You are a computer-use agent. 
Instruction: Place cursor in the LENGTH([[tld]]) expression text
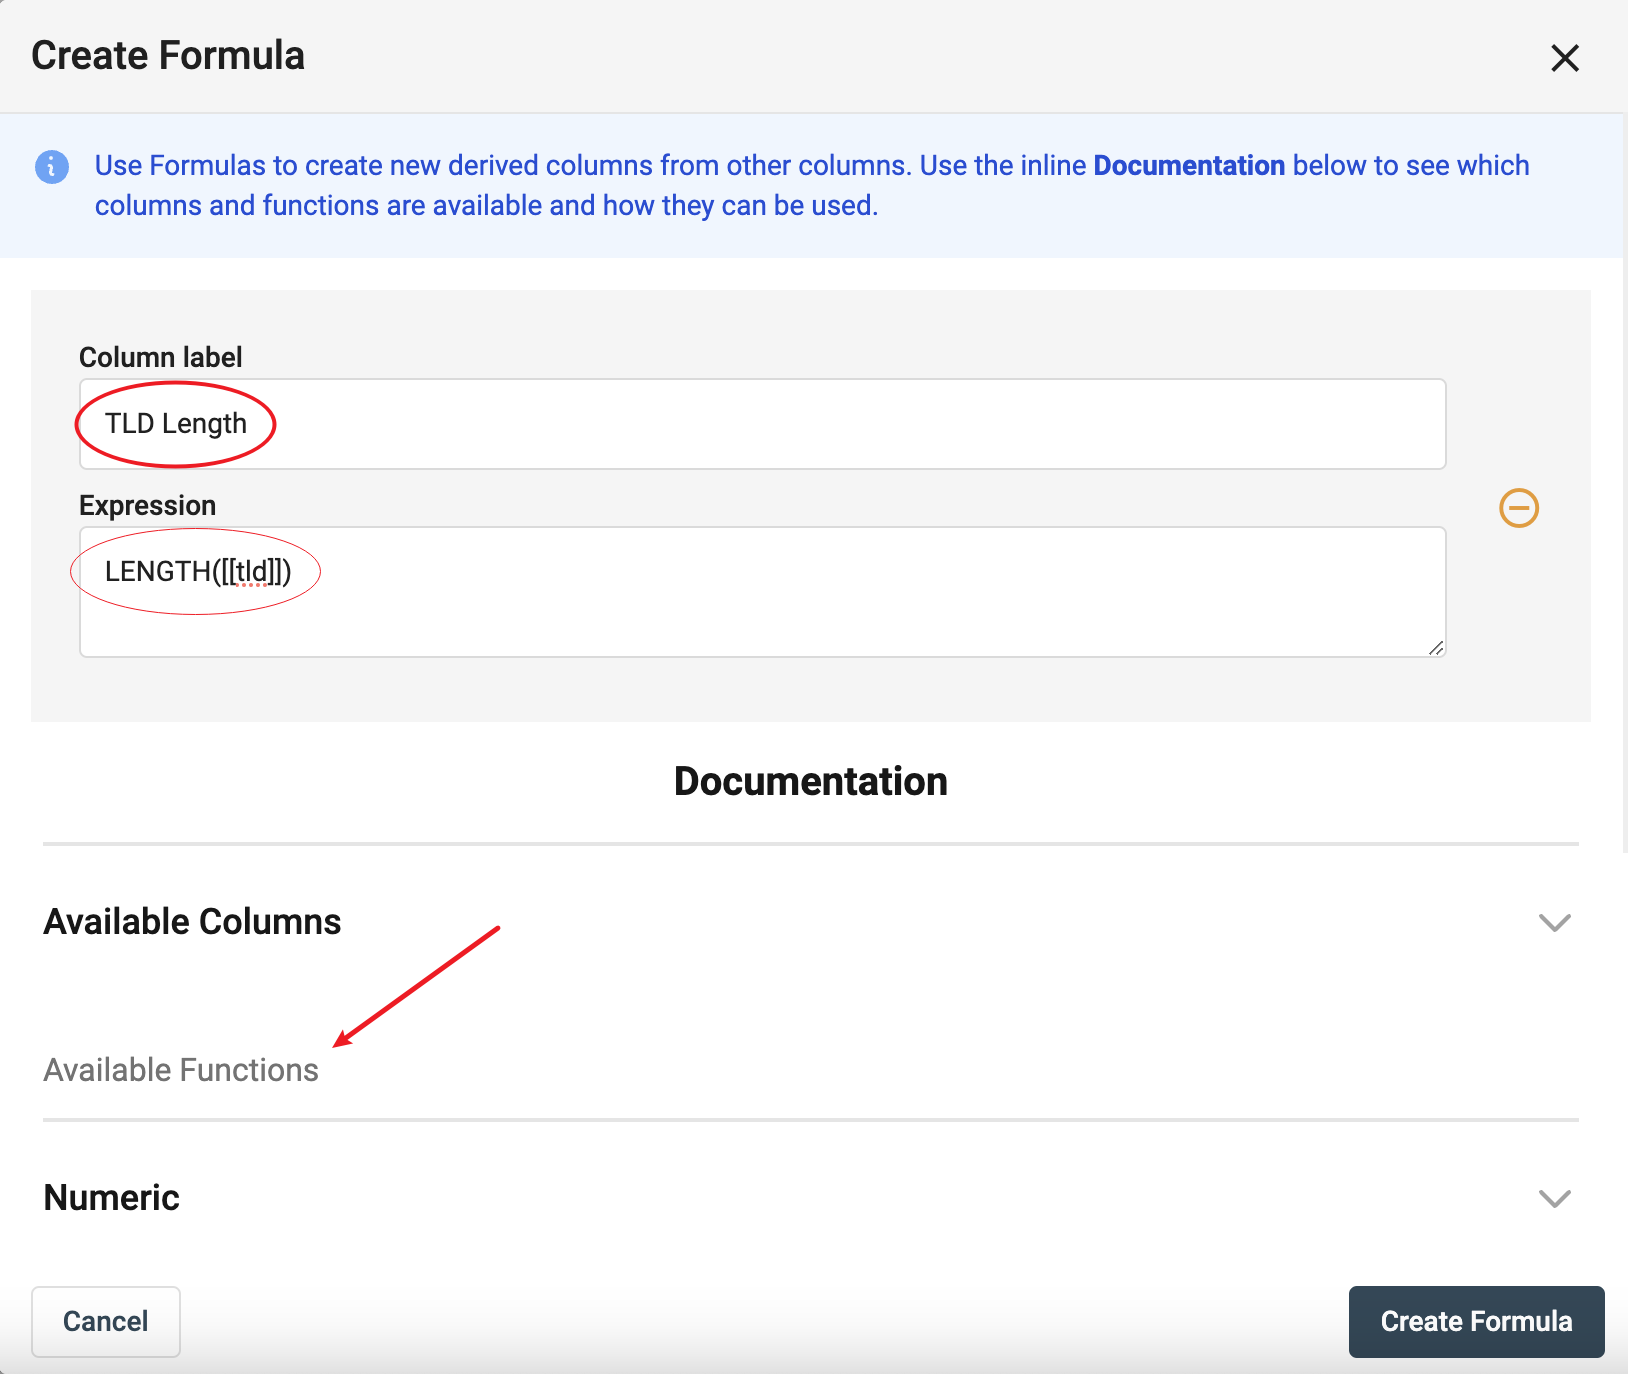(198, 572)
